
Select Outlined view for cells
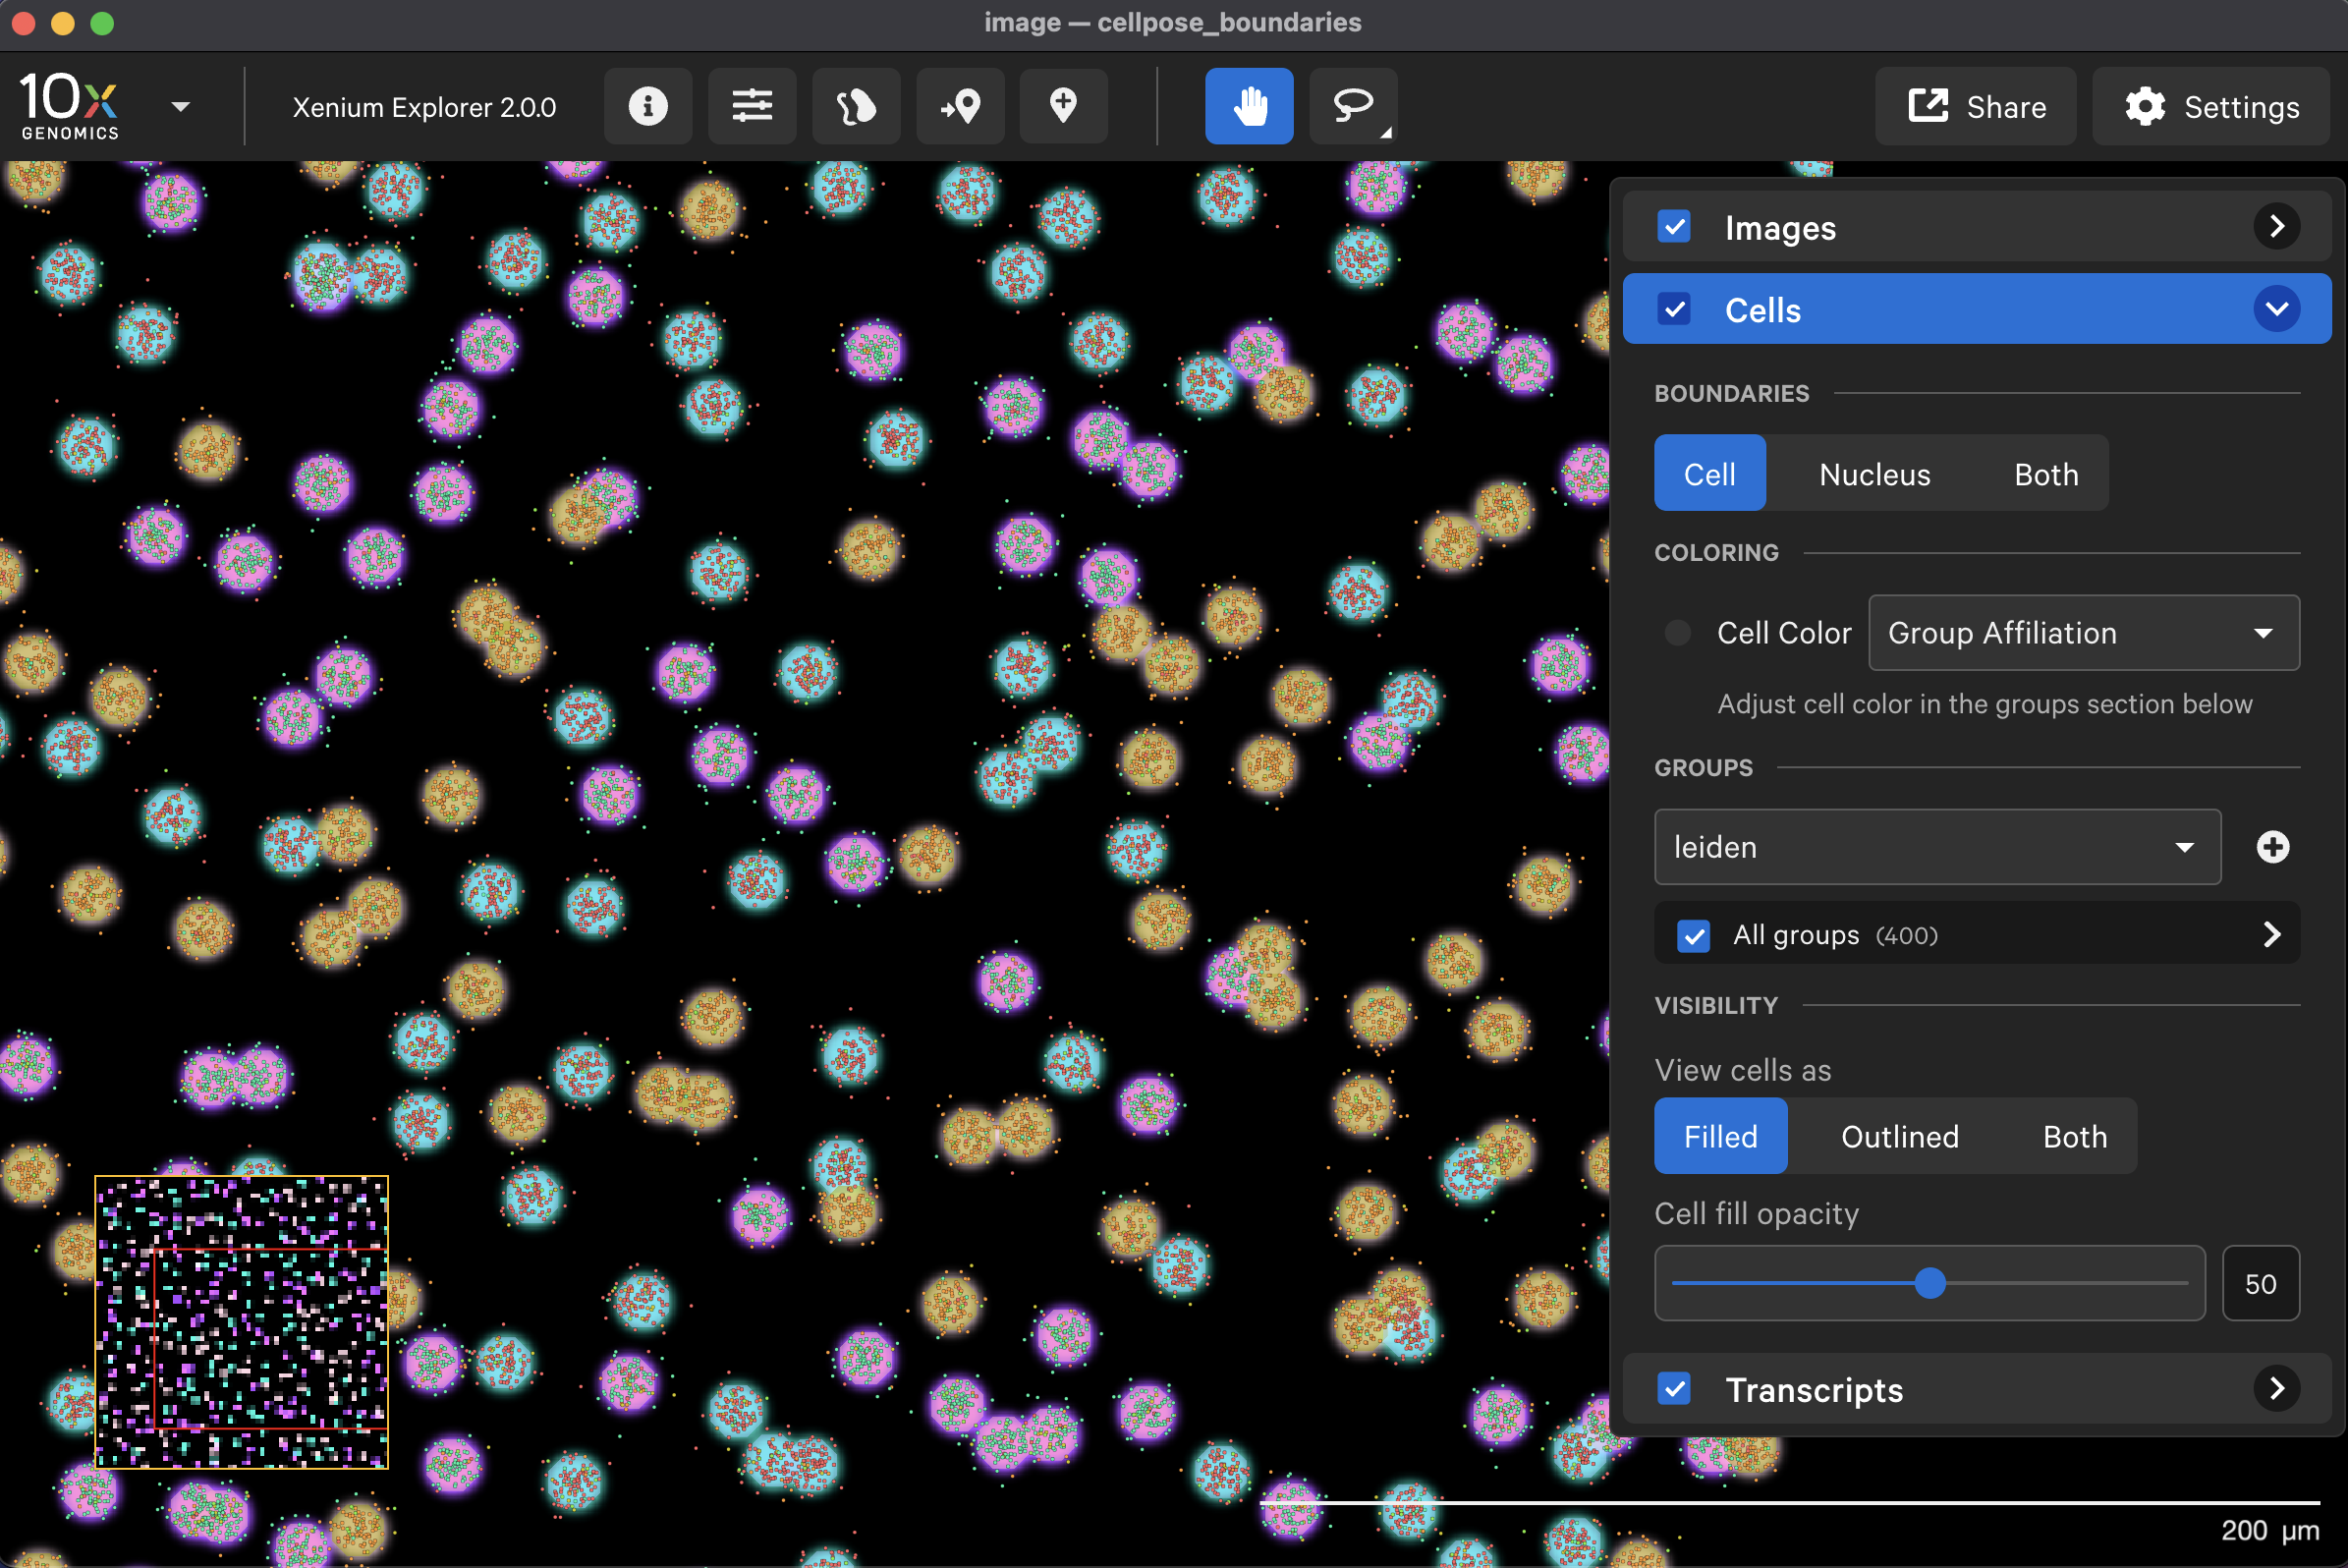click(1899, 1137)
